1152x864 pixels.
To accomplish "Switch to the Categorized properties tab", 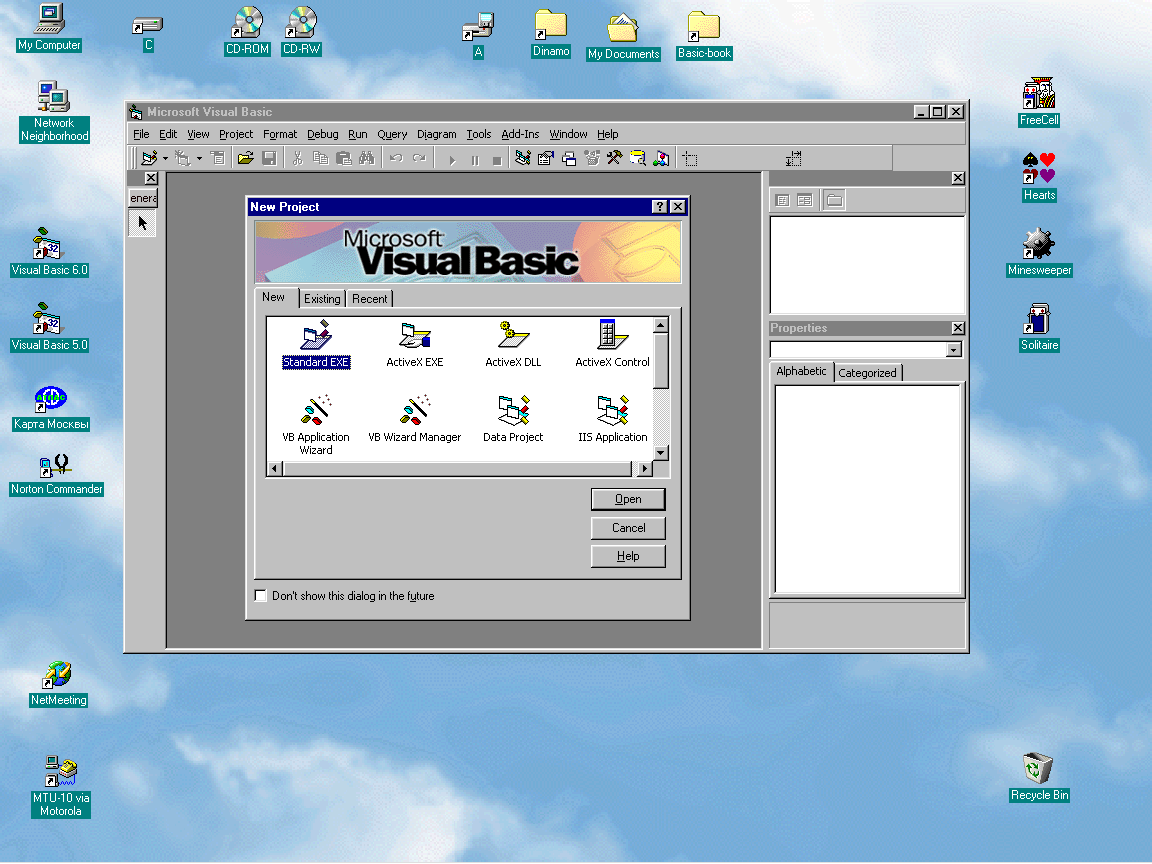I will pos(868,373).
